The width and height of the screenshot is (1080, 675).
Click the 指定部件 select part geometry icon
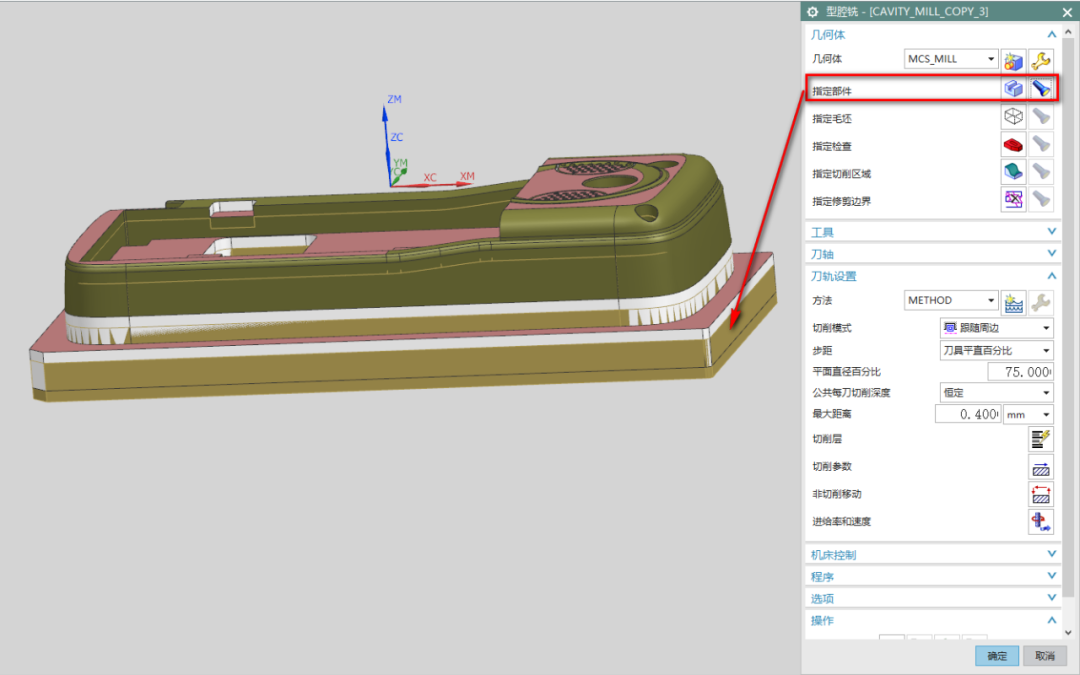click(1014, 89)
